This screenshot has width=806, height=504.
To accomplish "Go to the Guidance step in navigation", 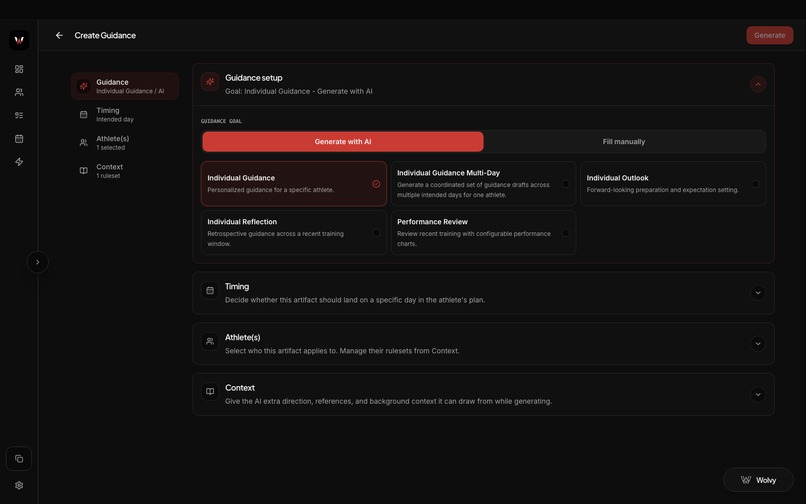I will (125, 86).
